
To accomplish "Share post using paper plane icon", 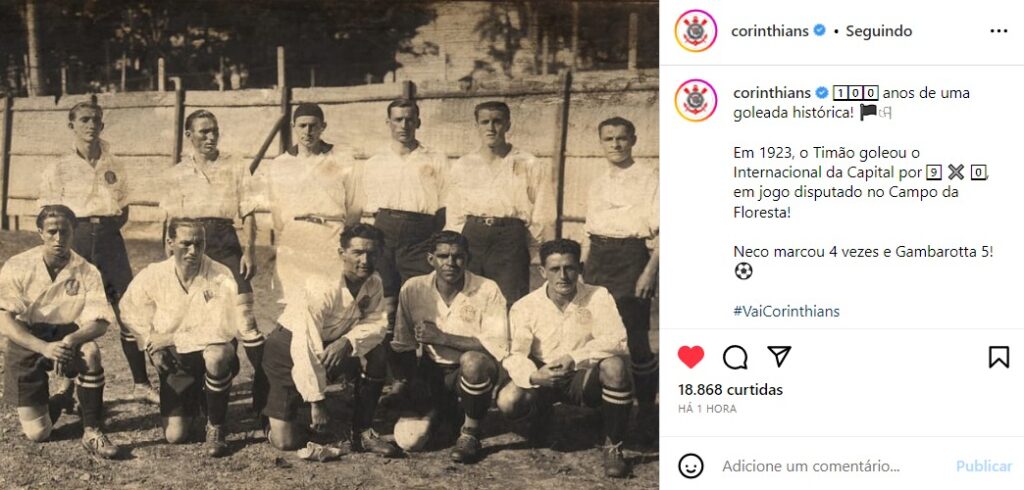I will coord(779,356).
